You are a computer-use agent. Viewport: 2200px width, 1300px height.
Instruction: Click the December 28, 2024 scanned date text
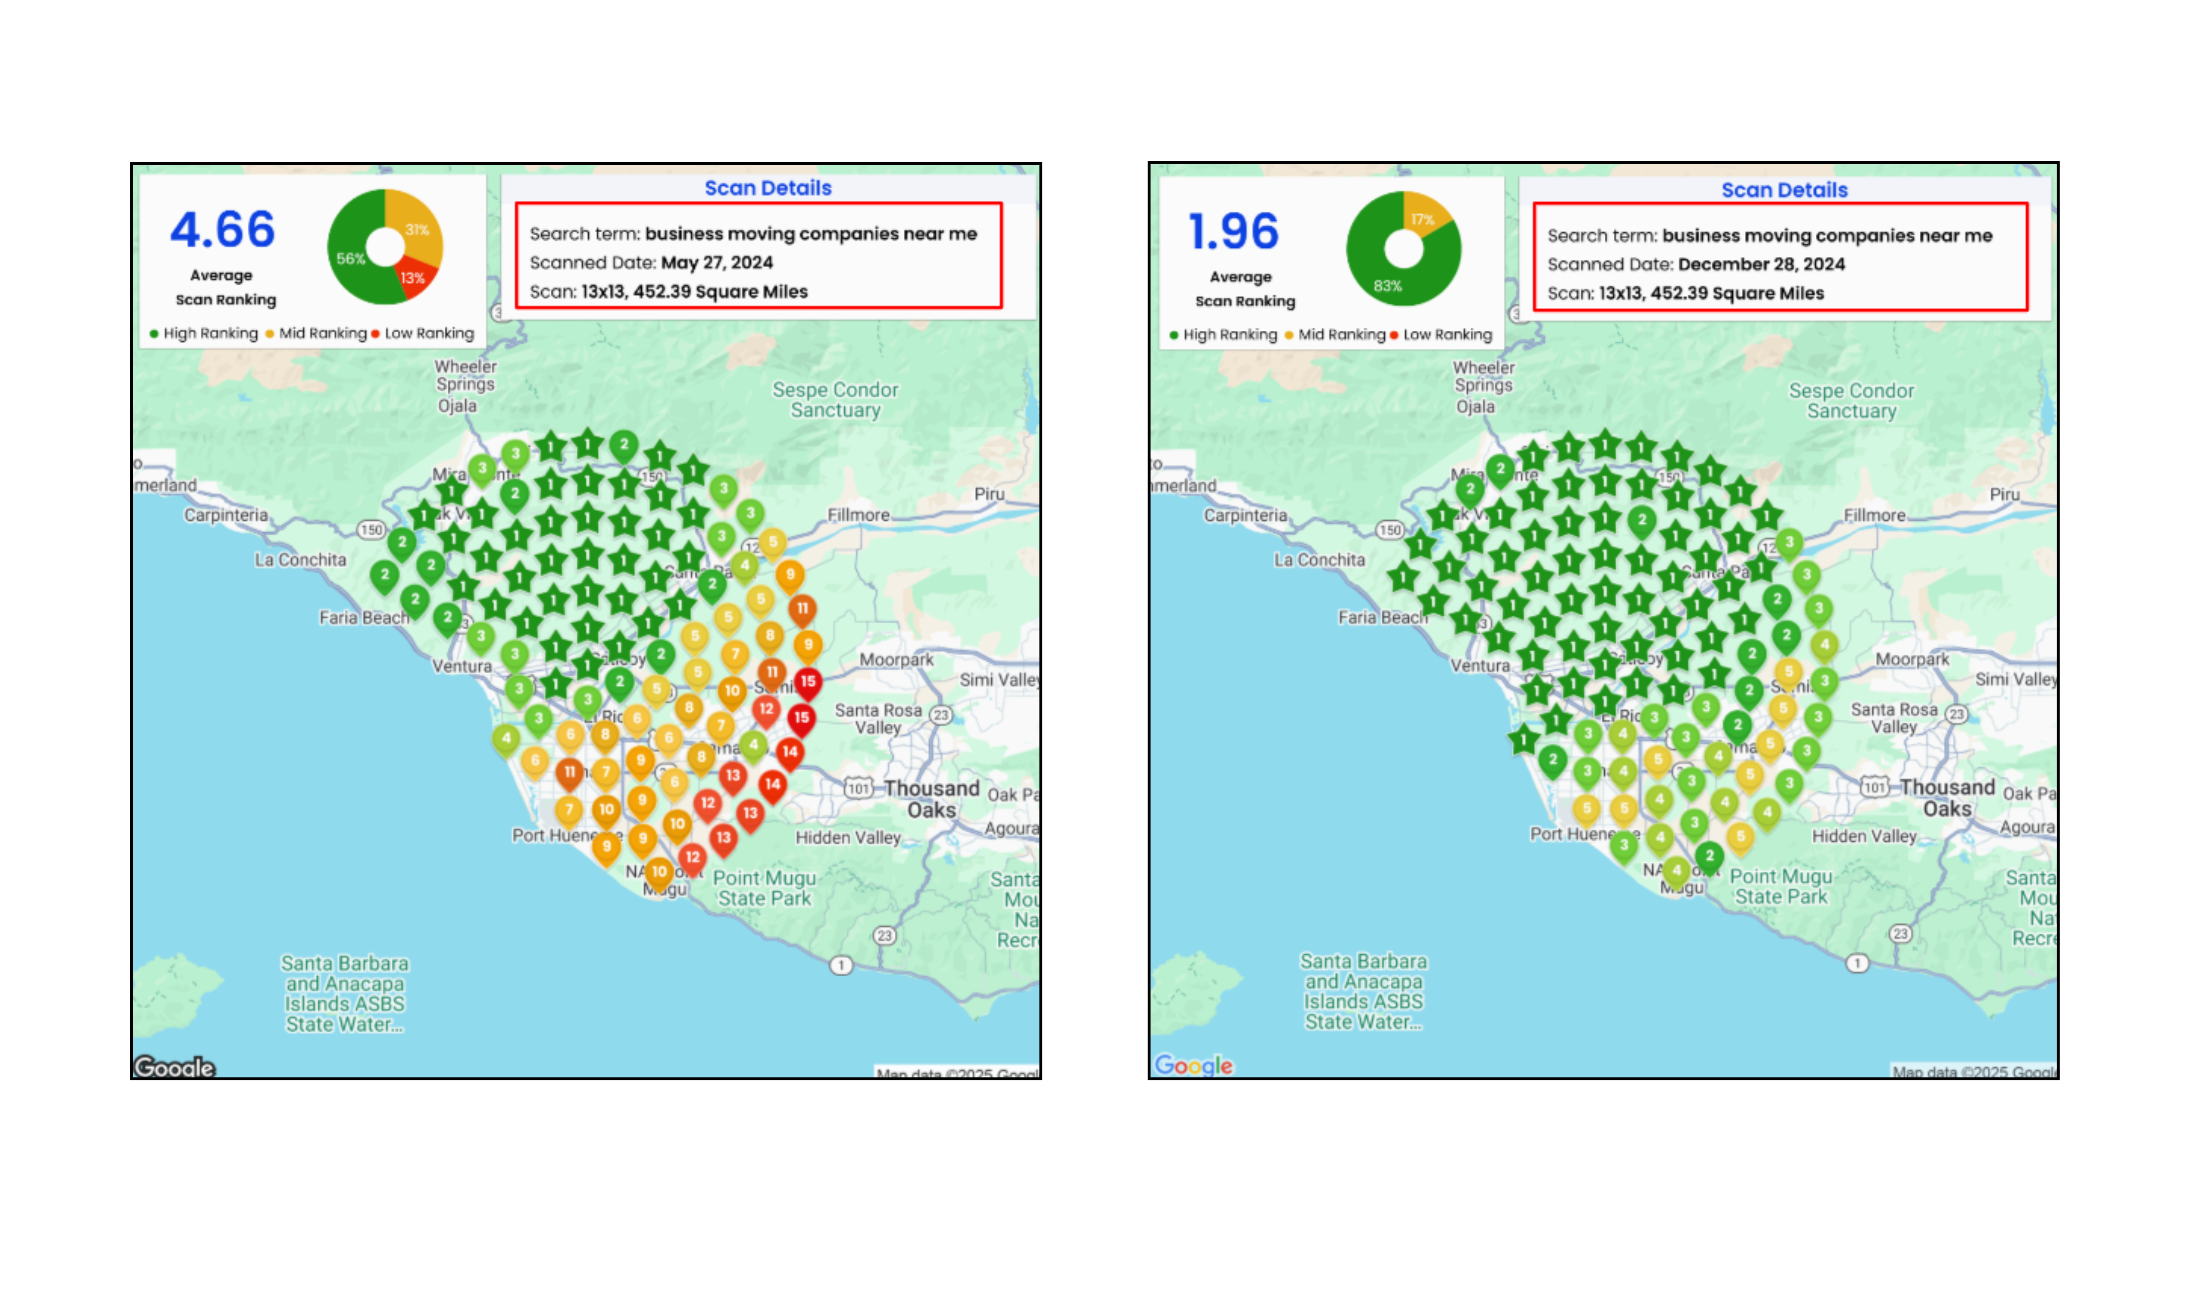tap(1761, 265)
